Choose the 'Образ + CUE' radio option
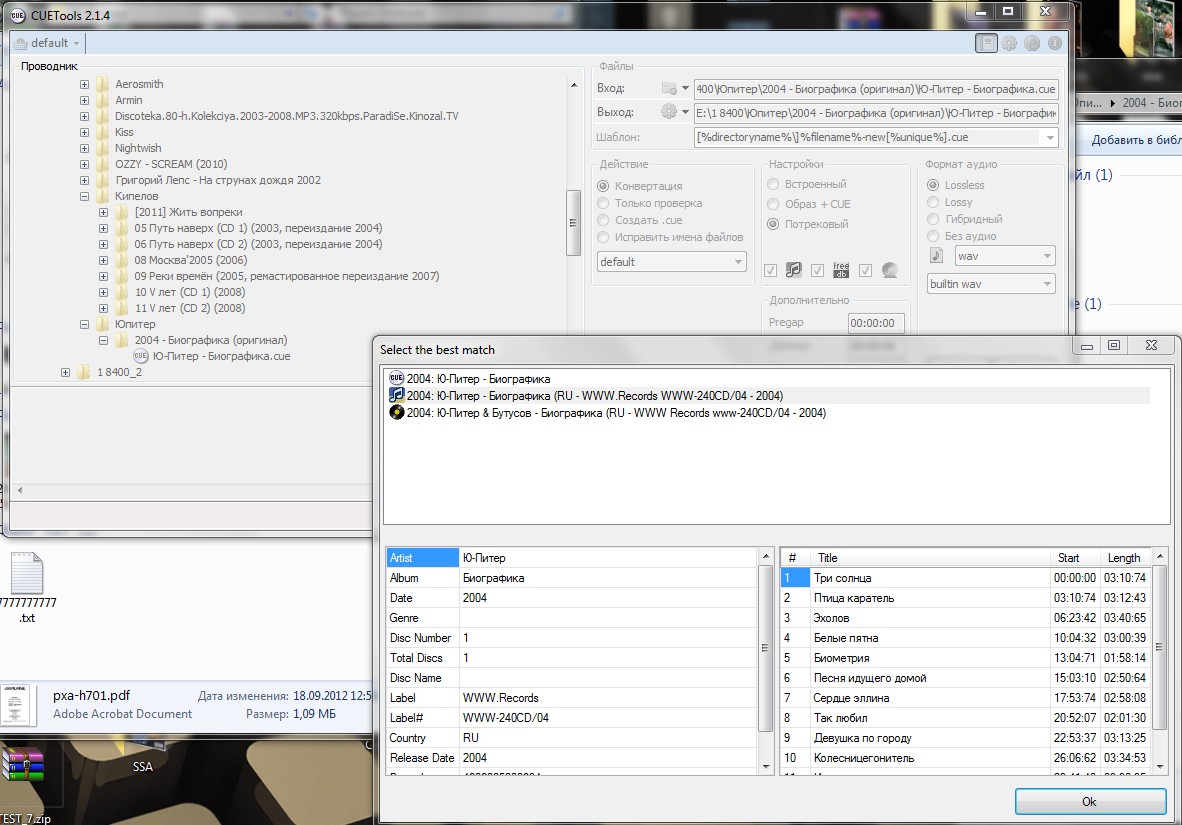1182x825 pixels. 773,204
